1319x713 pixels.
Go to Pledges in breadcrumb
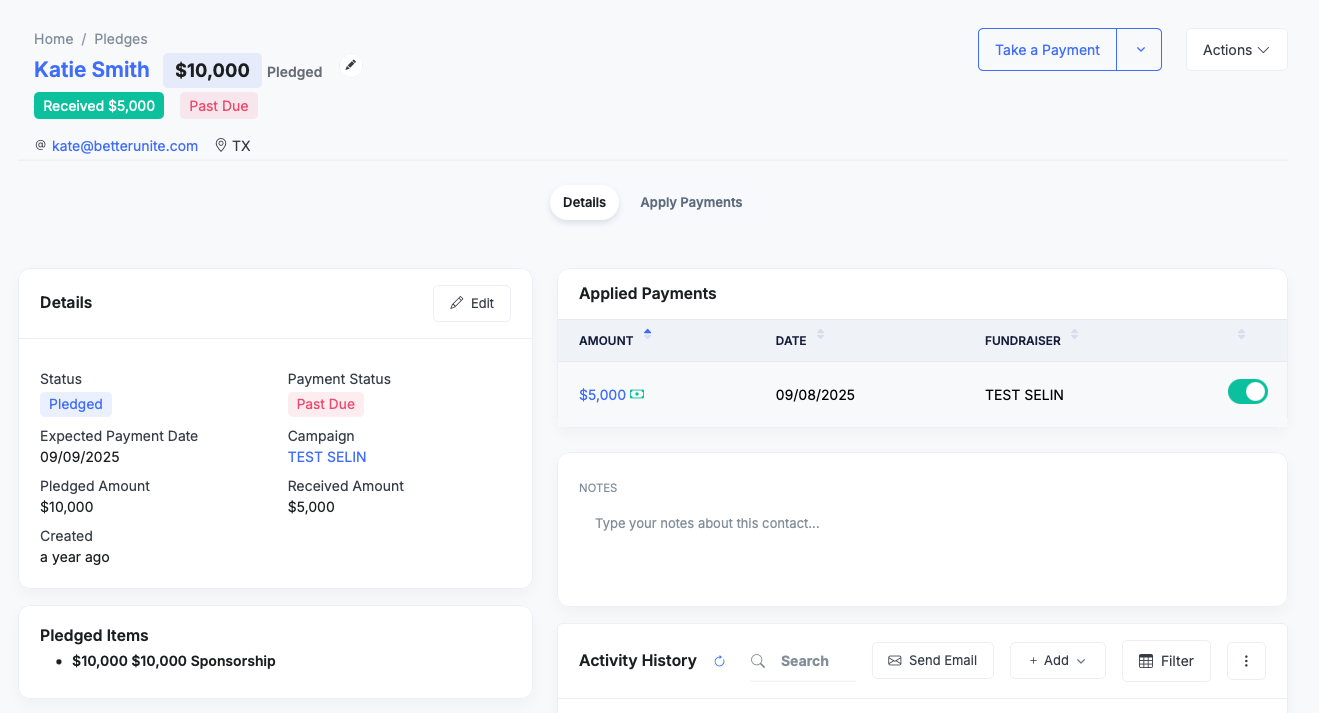(121, 39)
